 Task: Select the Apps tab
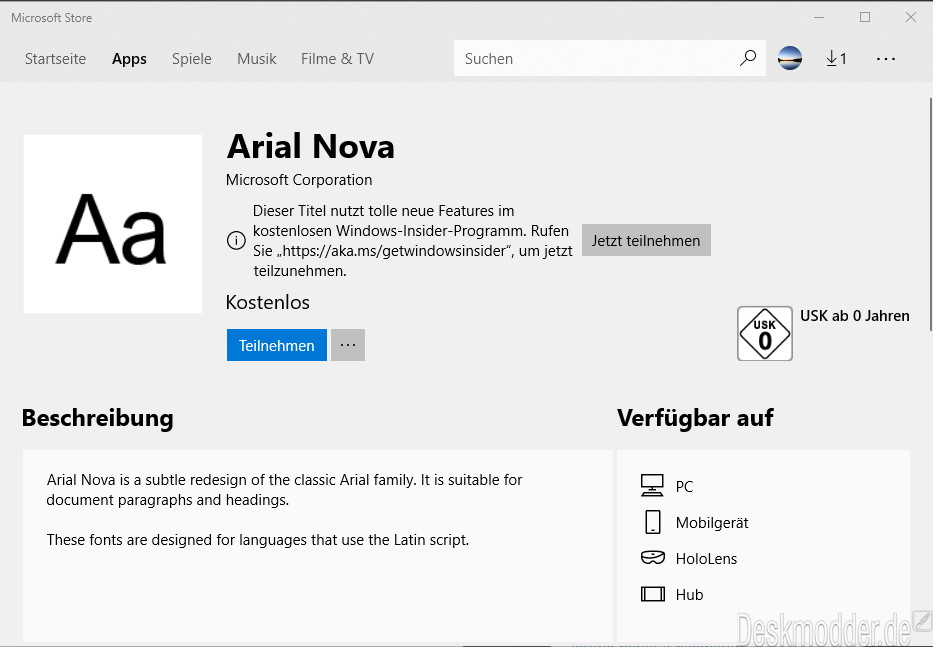coord(129,59)
